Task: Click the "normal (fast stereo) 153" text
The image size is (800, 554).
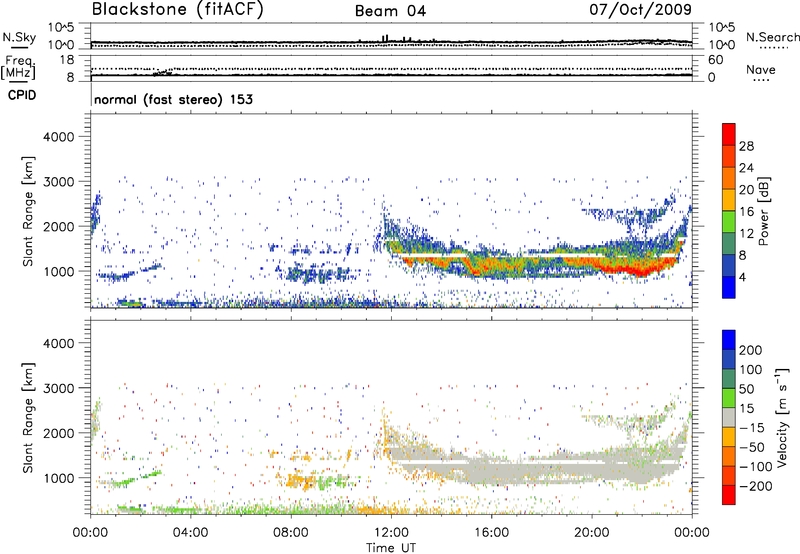Action: point(173,99)
